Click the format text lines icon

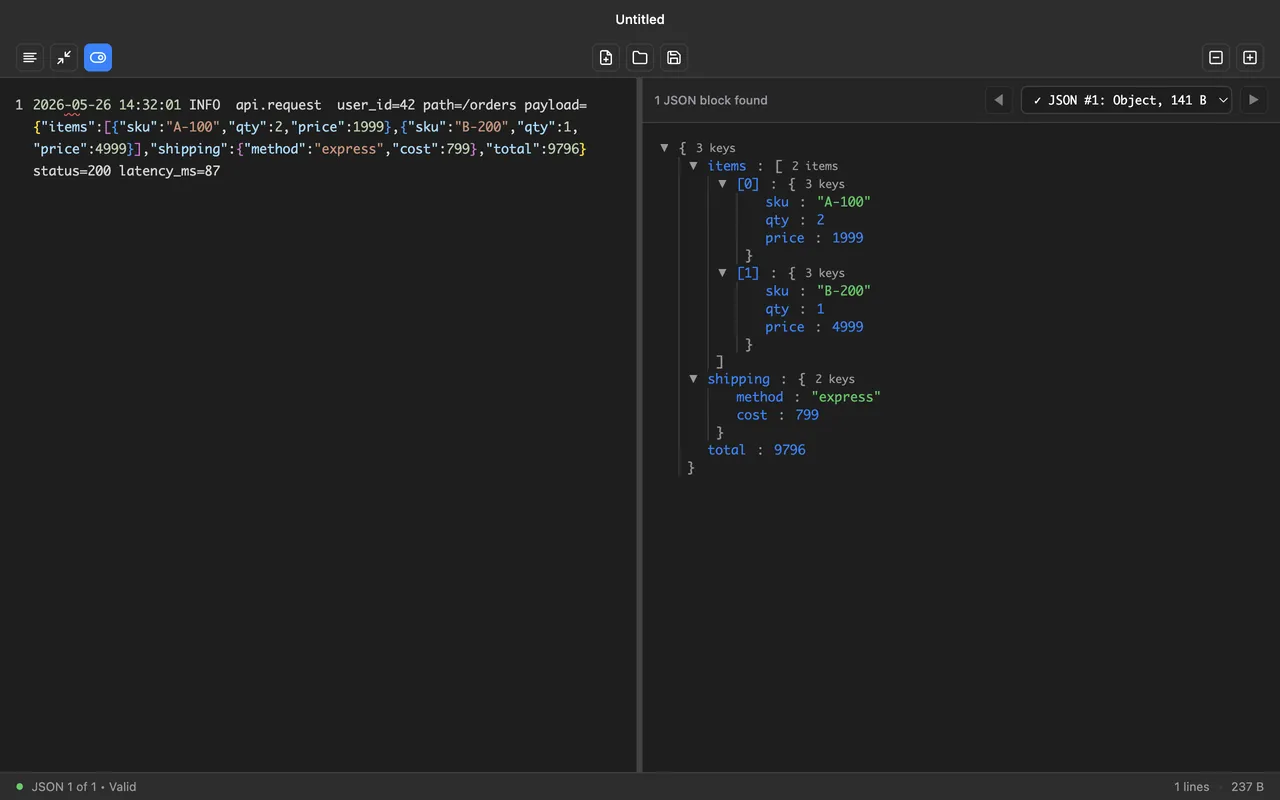(x=30, y=58)
